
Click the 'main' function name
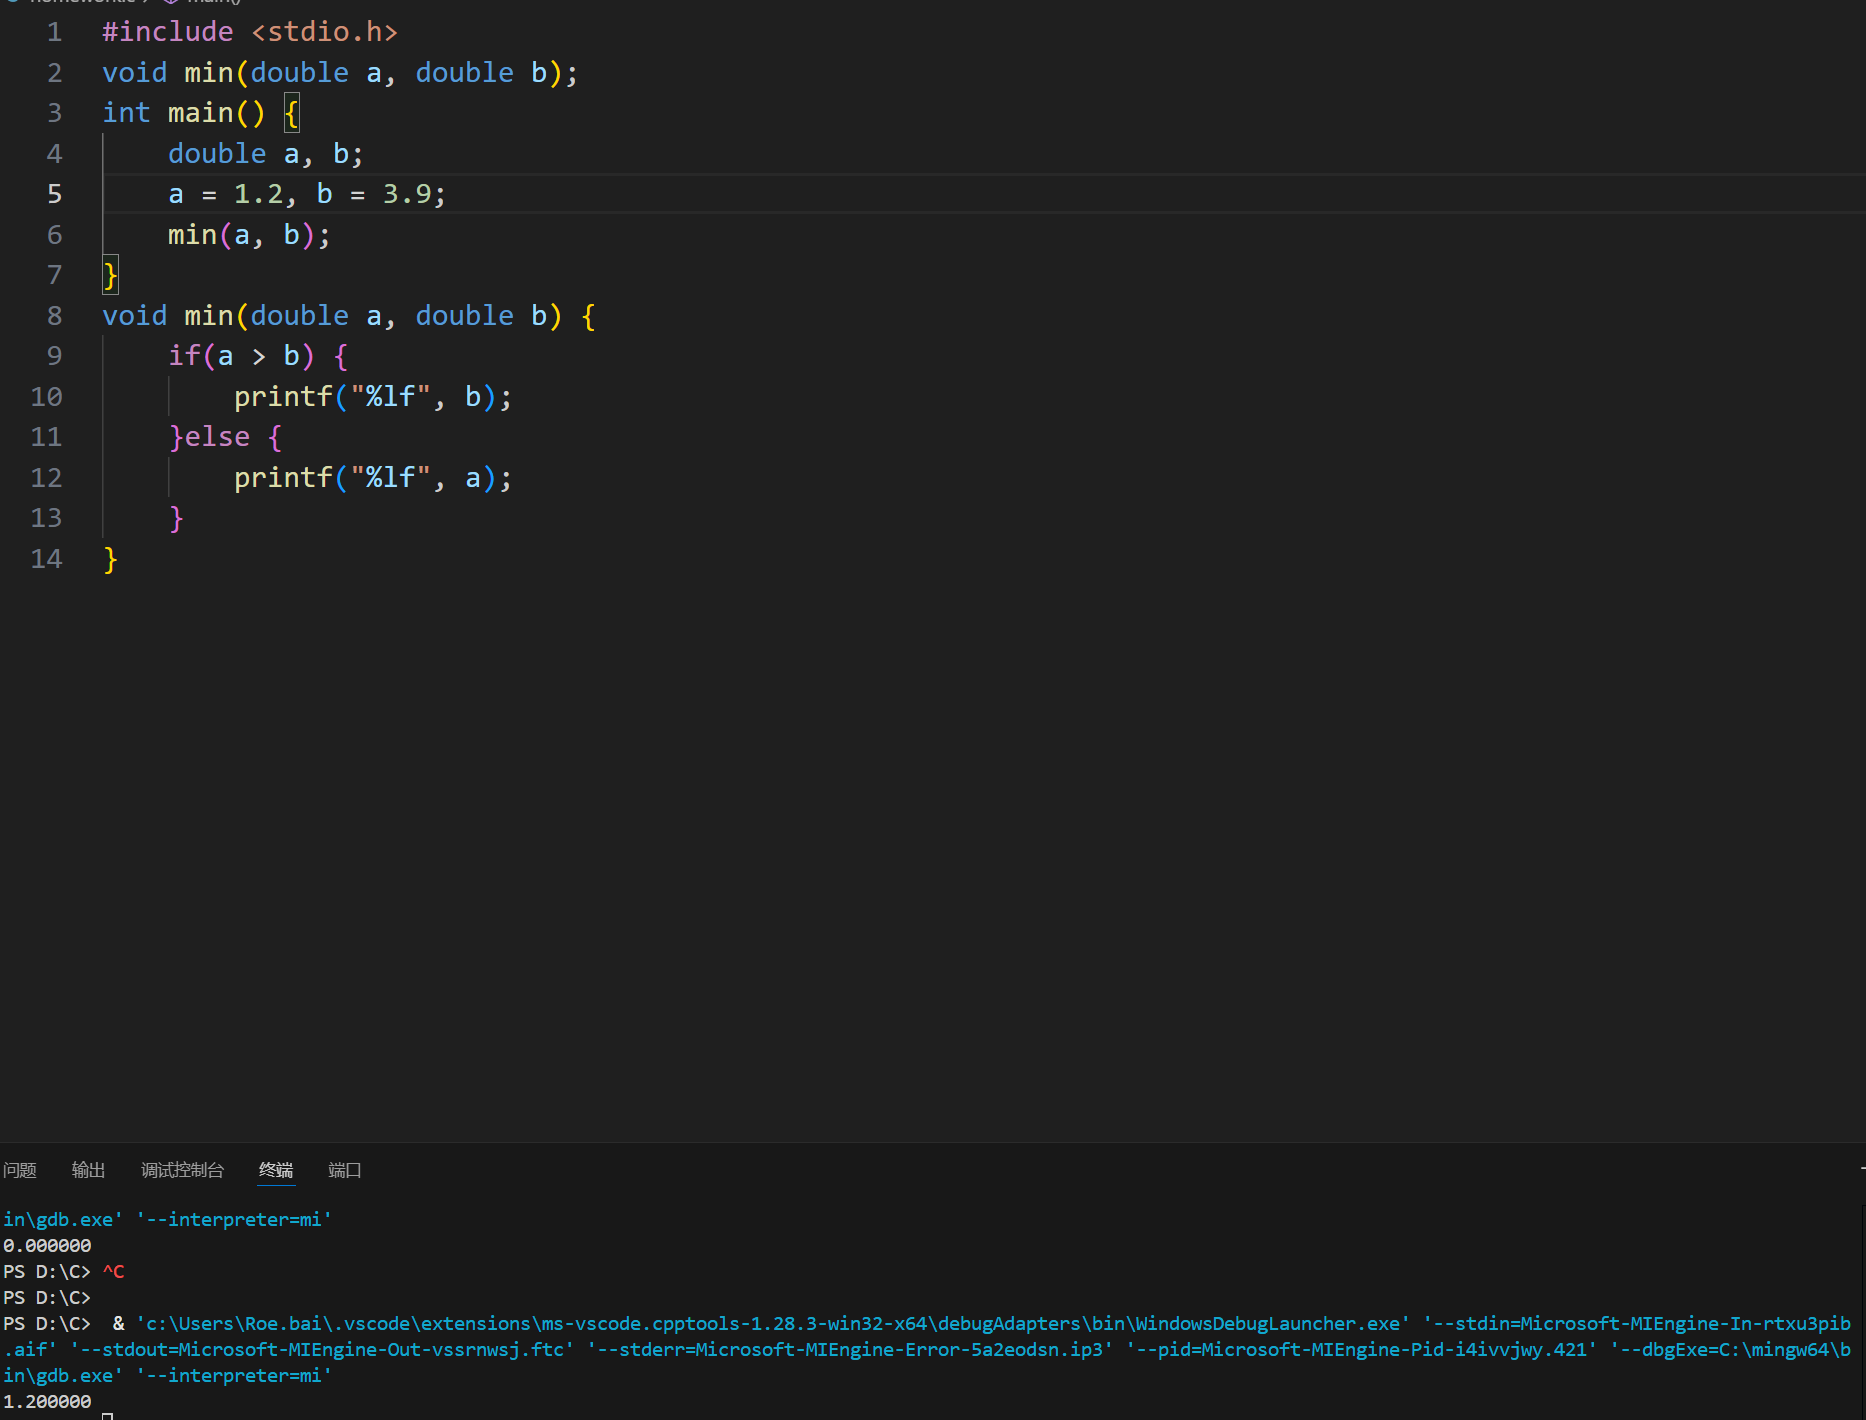click(x=201, y=113)
